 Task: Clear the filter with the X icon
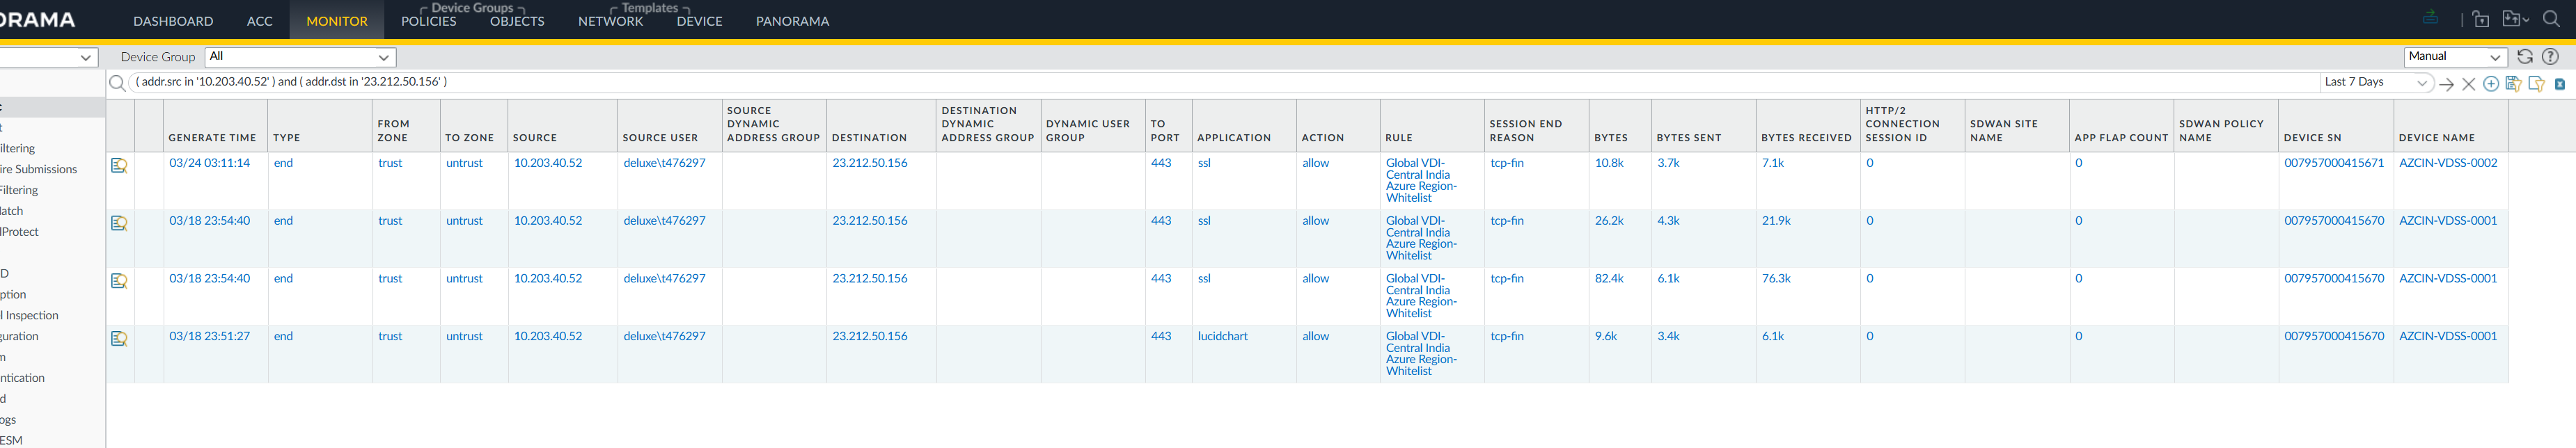(2468, 84)
